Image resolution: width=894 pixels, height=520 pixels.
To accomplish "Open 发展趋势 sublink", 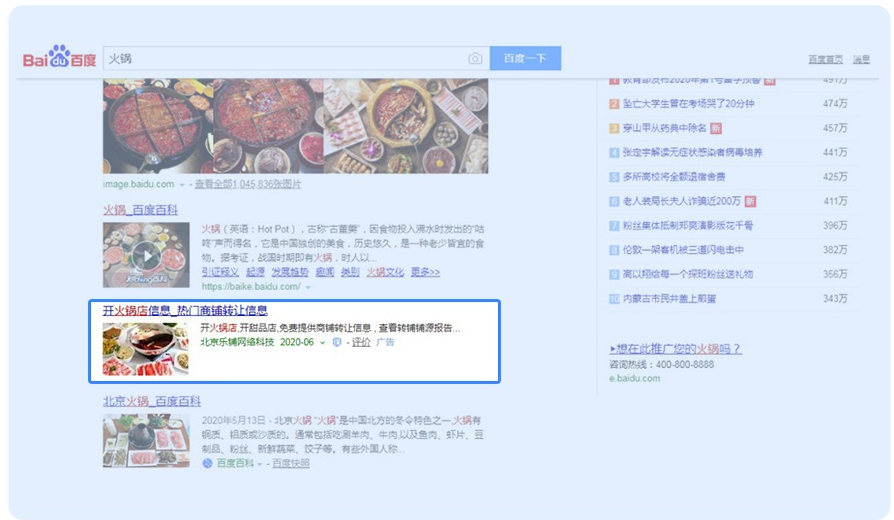I will click(290, 272).
